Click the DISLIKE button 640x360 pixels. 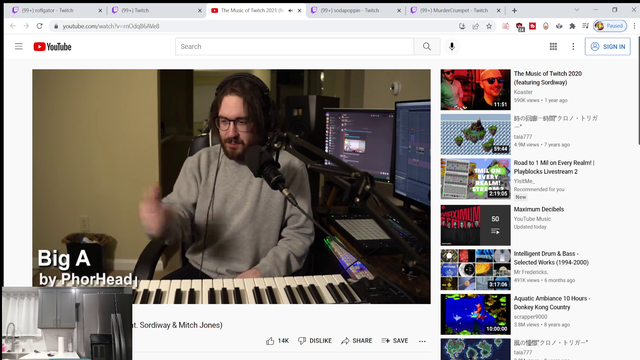pos(315,341)
